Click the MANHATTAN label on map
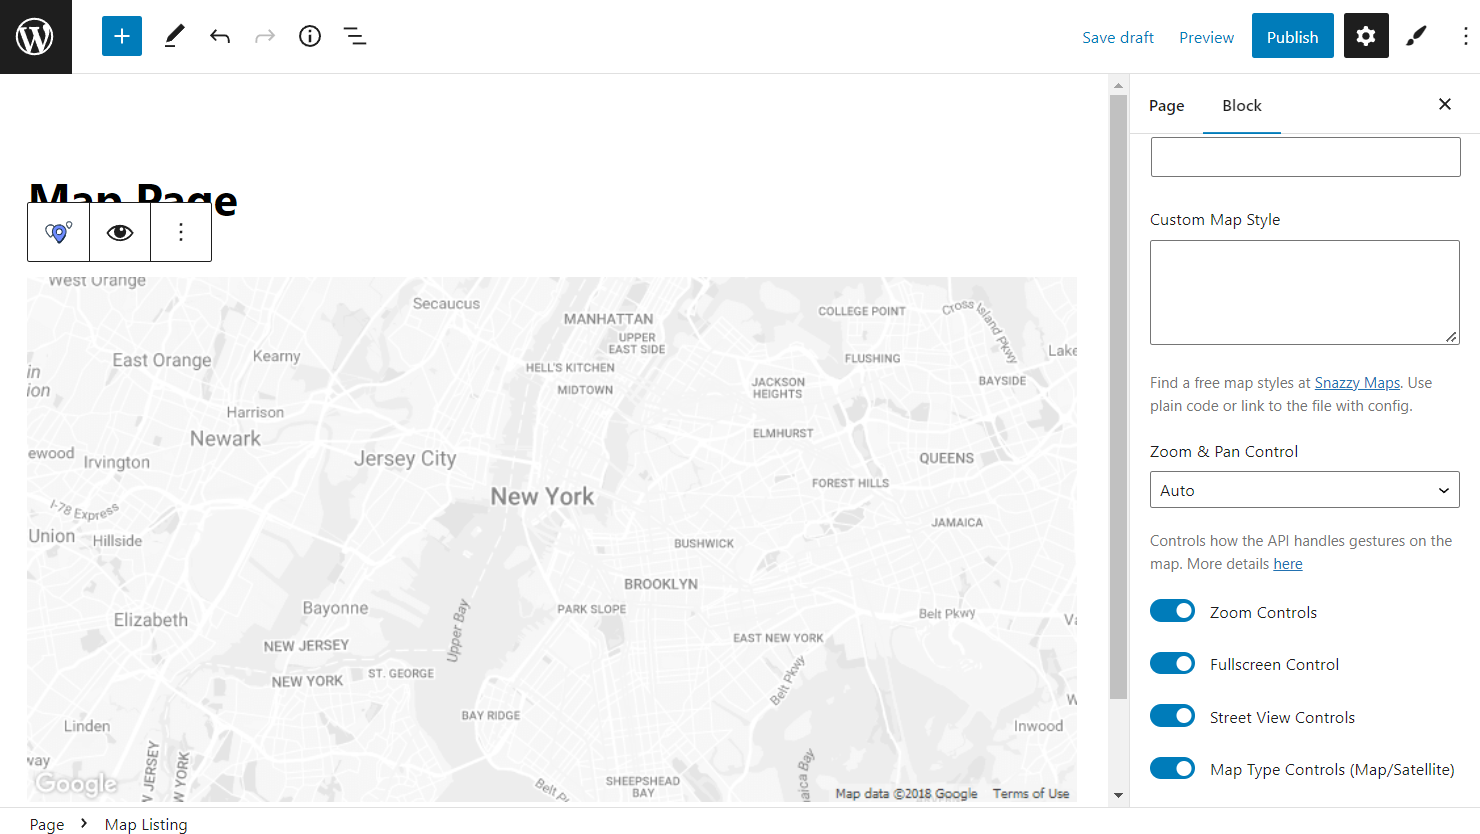Viewport: 1480px width, 834px height. point(608,319)
